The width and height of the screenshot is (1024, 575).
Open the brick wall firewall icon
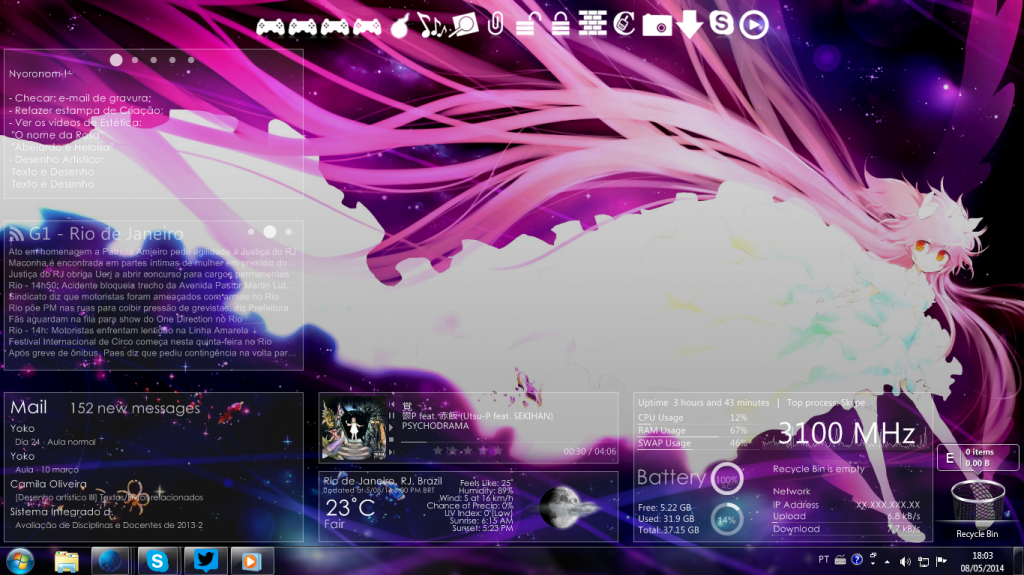(593, 24)
